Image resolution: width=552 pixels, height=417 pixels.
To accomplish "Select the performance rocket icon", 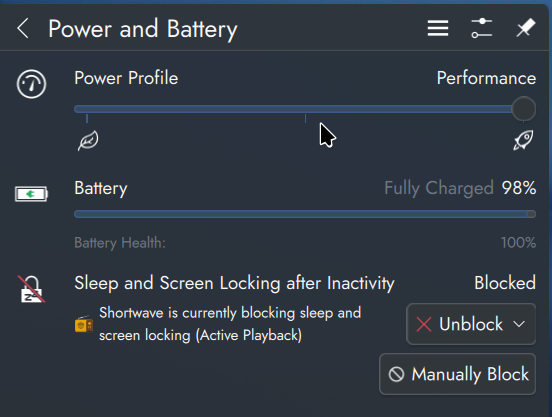I will pyautogui.click(x=523, y=140).
